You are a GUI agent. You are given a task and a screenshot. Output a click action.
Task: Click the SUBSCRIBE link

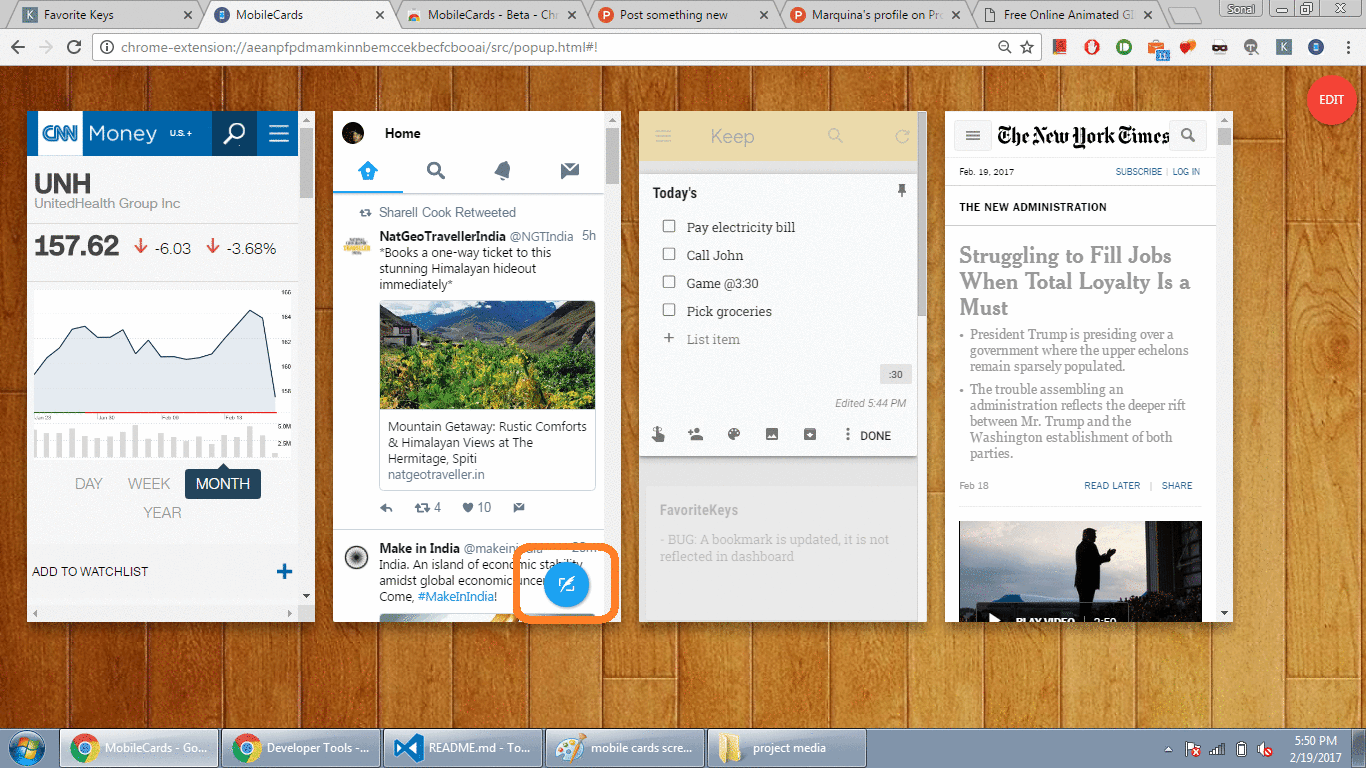1139,172
